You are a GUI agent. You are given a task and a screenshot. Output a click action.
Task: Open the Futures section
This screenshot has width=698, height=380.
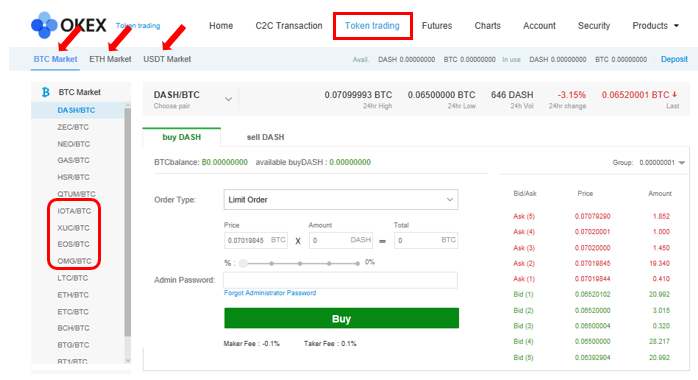[437, 26]
